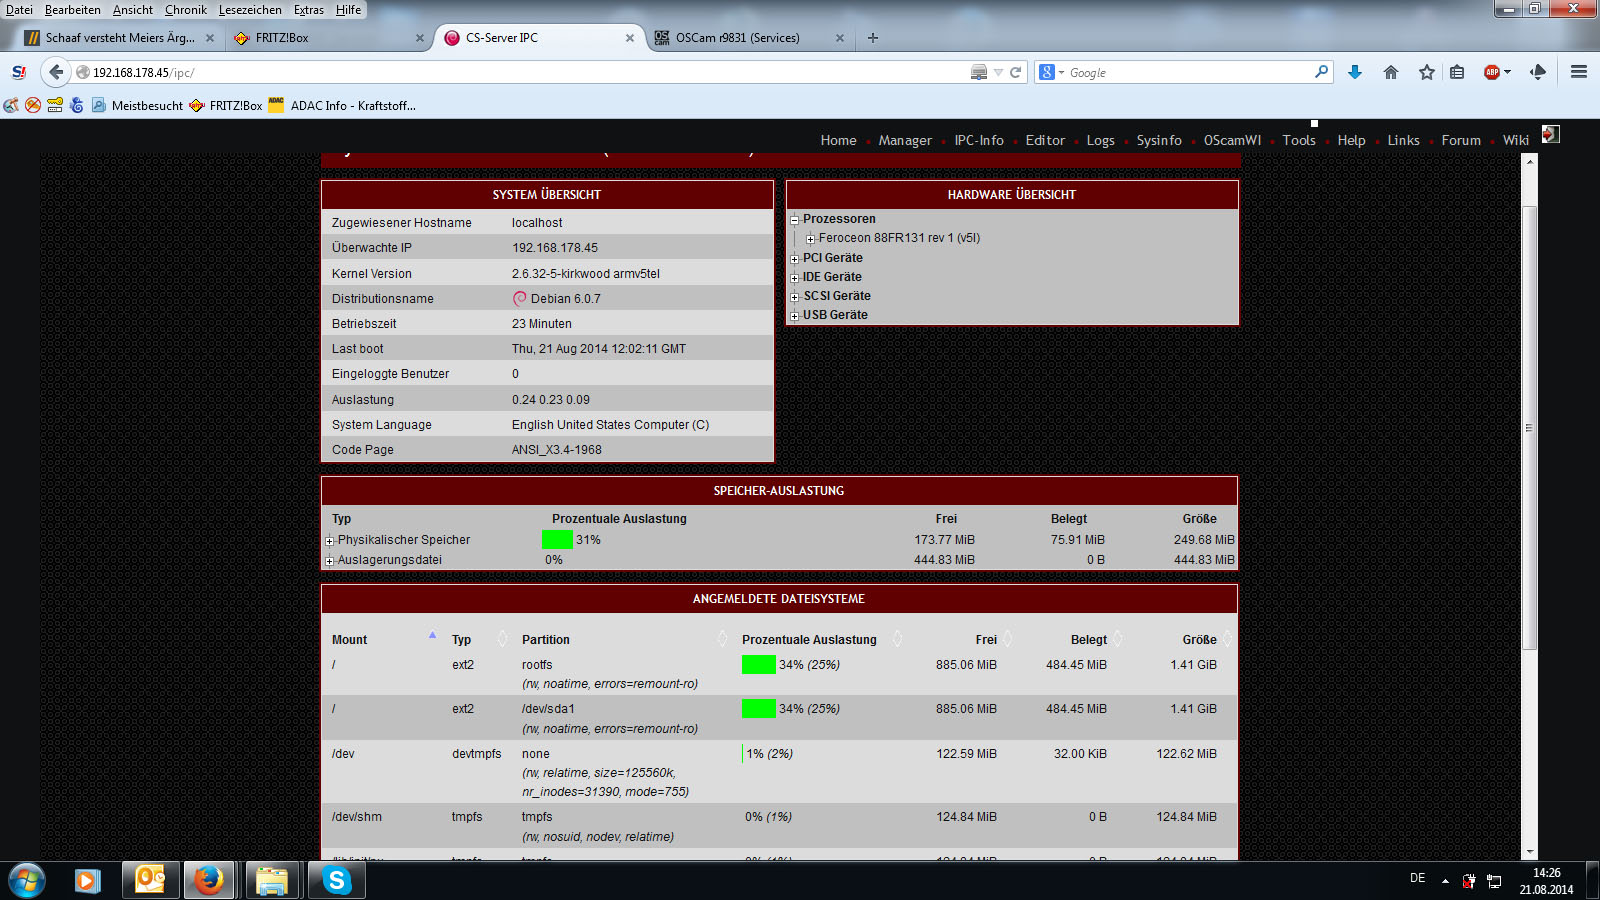This screenshot has width=1600, height=900.
Task: Open the Sysinfo navigation link
Action: pyautogui.click(x=1159, y=141)
